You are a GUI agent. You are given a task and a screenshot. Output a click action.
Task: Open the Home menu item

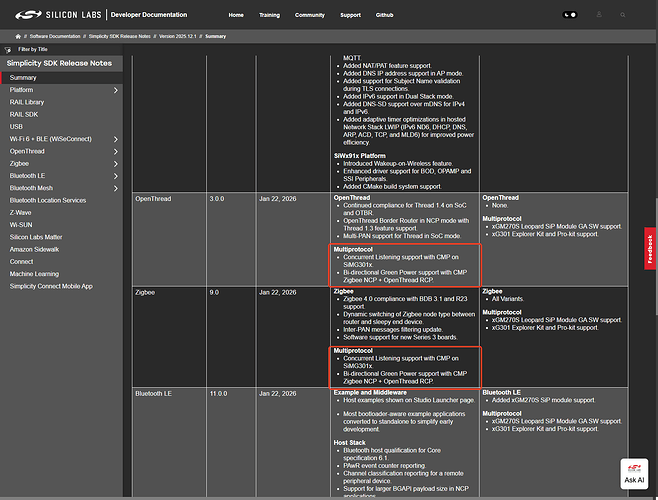236,15
